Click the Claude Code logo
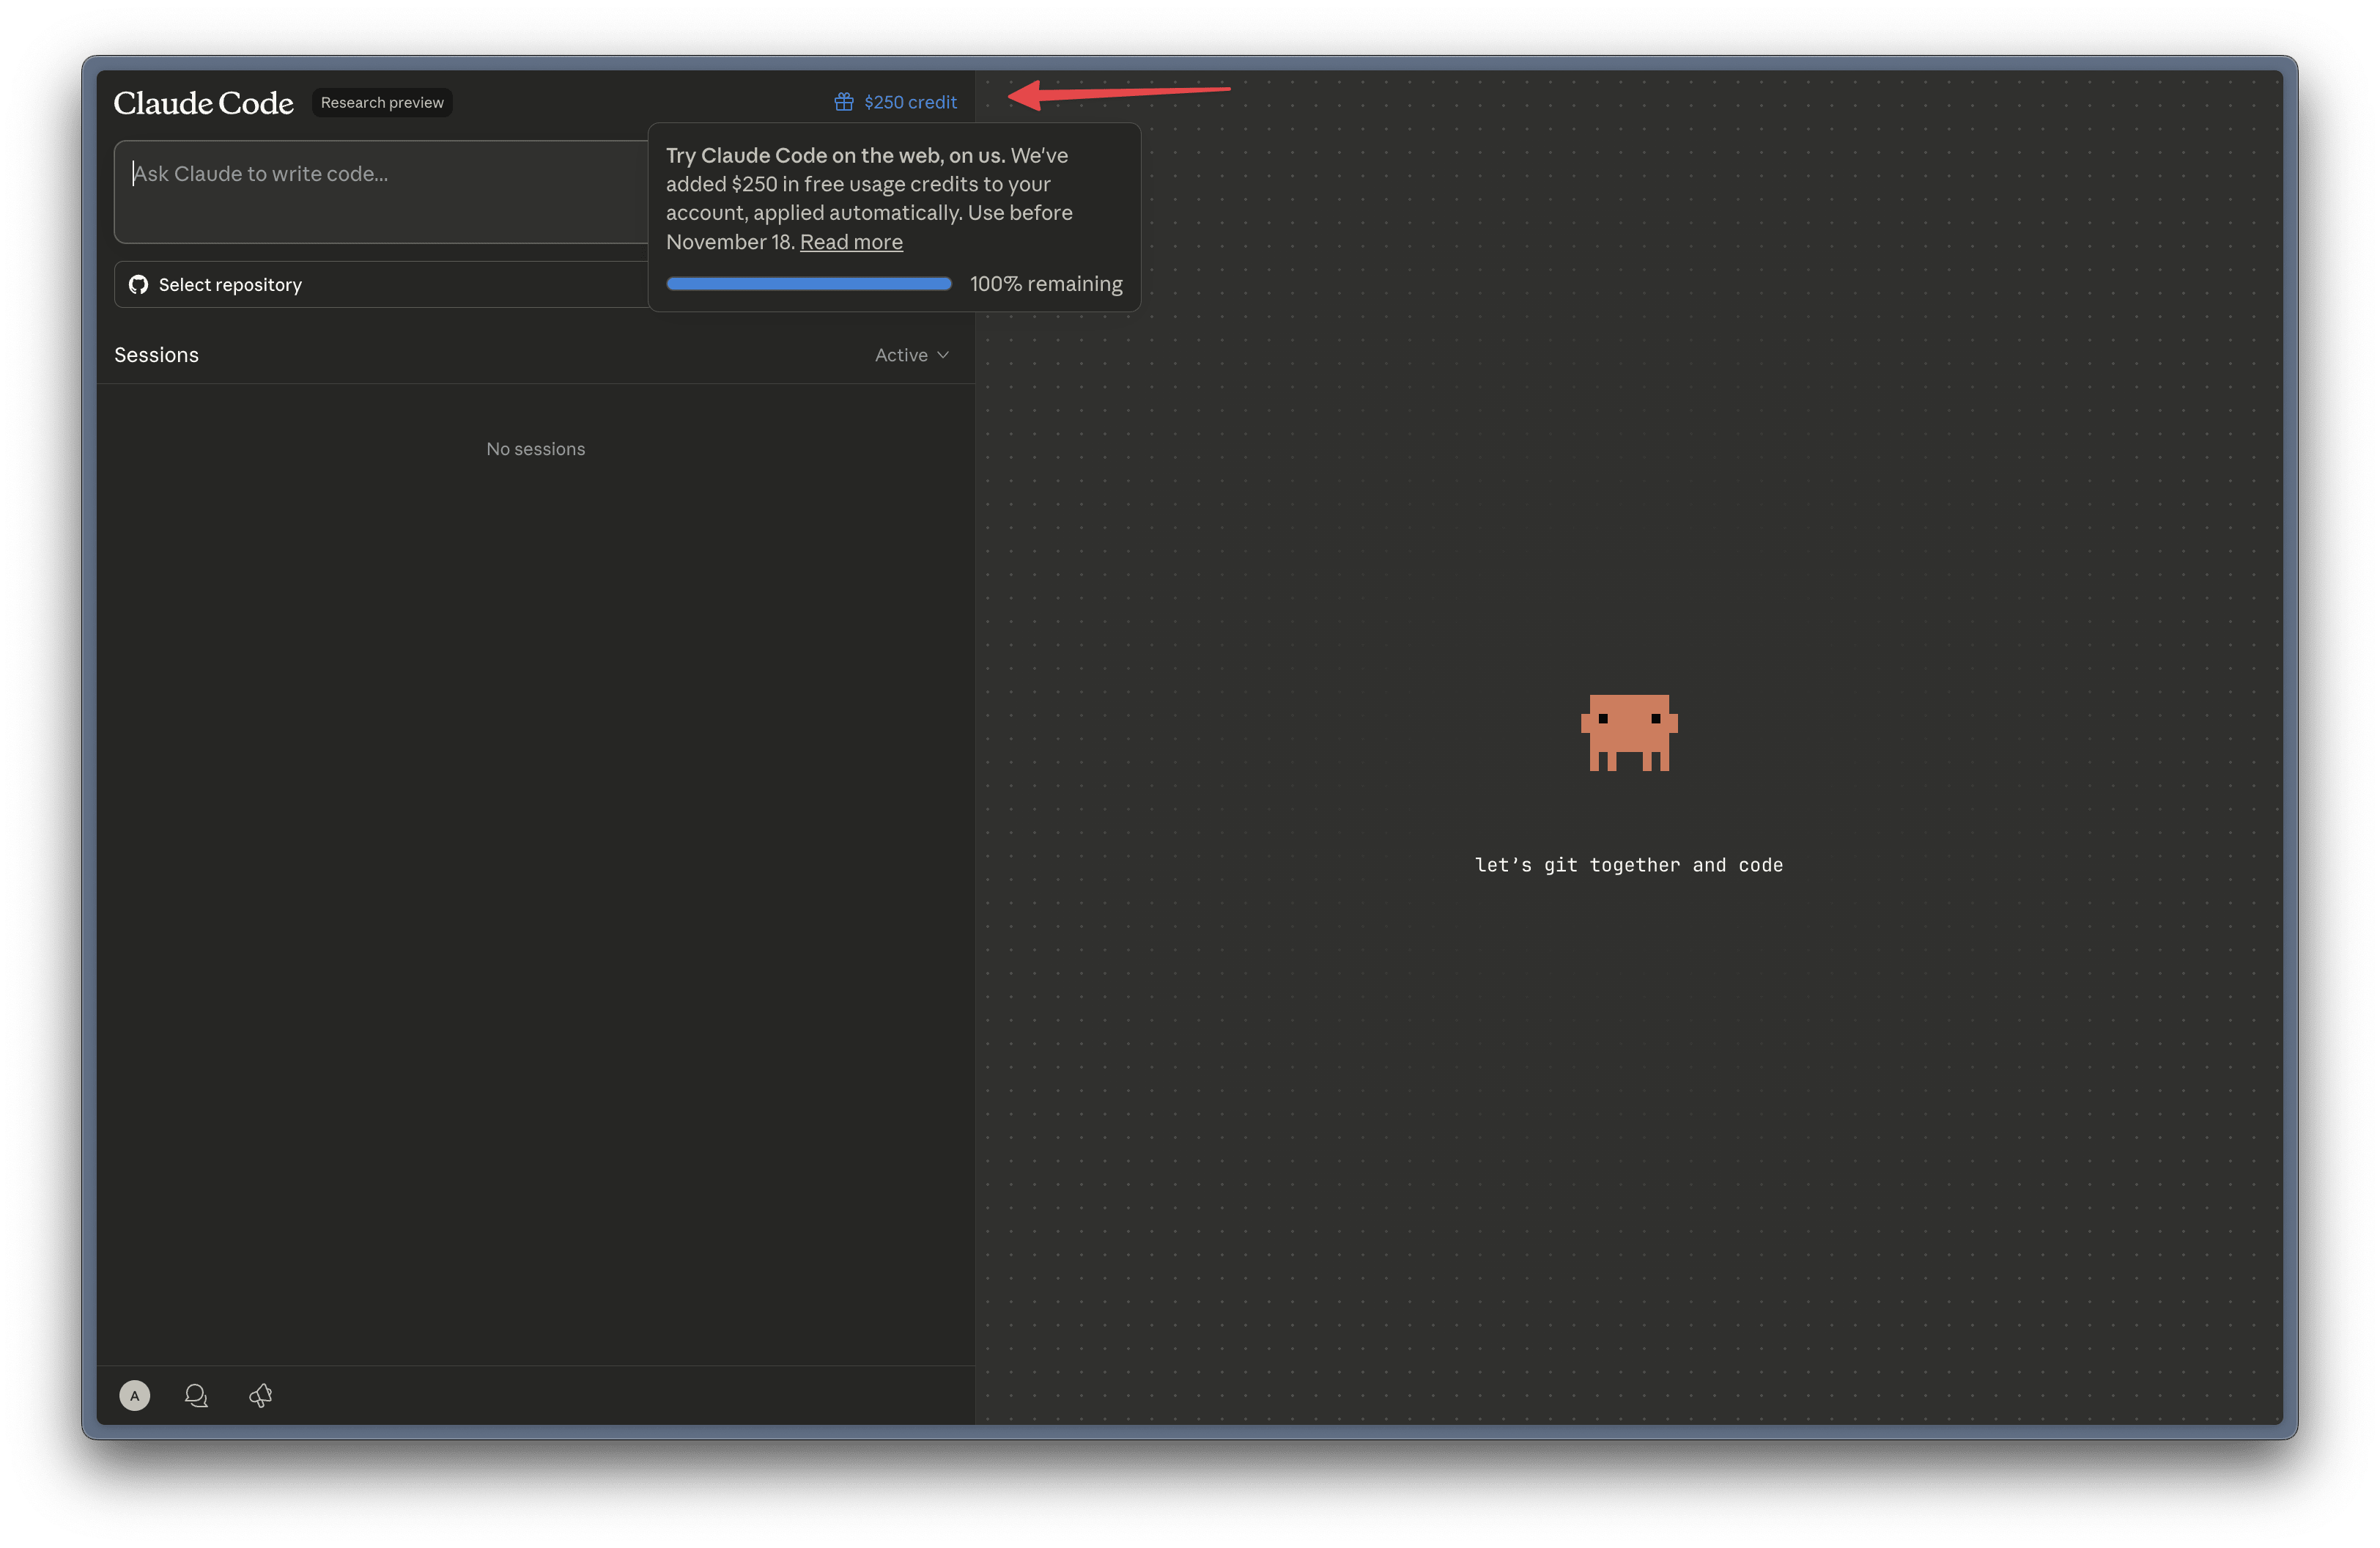Viewport: 2380px width, 1548px height. click(x=204, y=103)
